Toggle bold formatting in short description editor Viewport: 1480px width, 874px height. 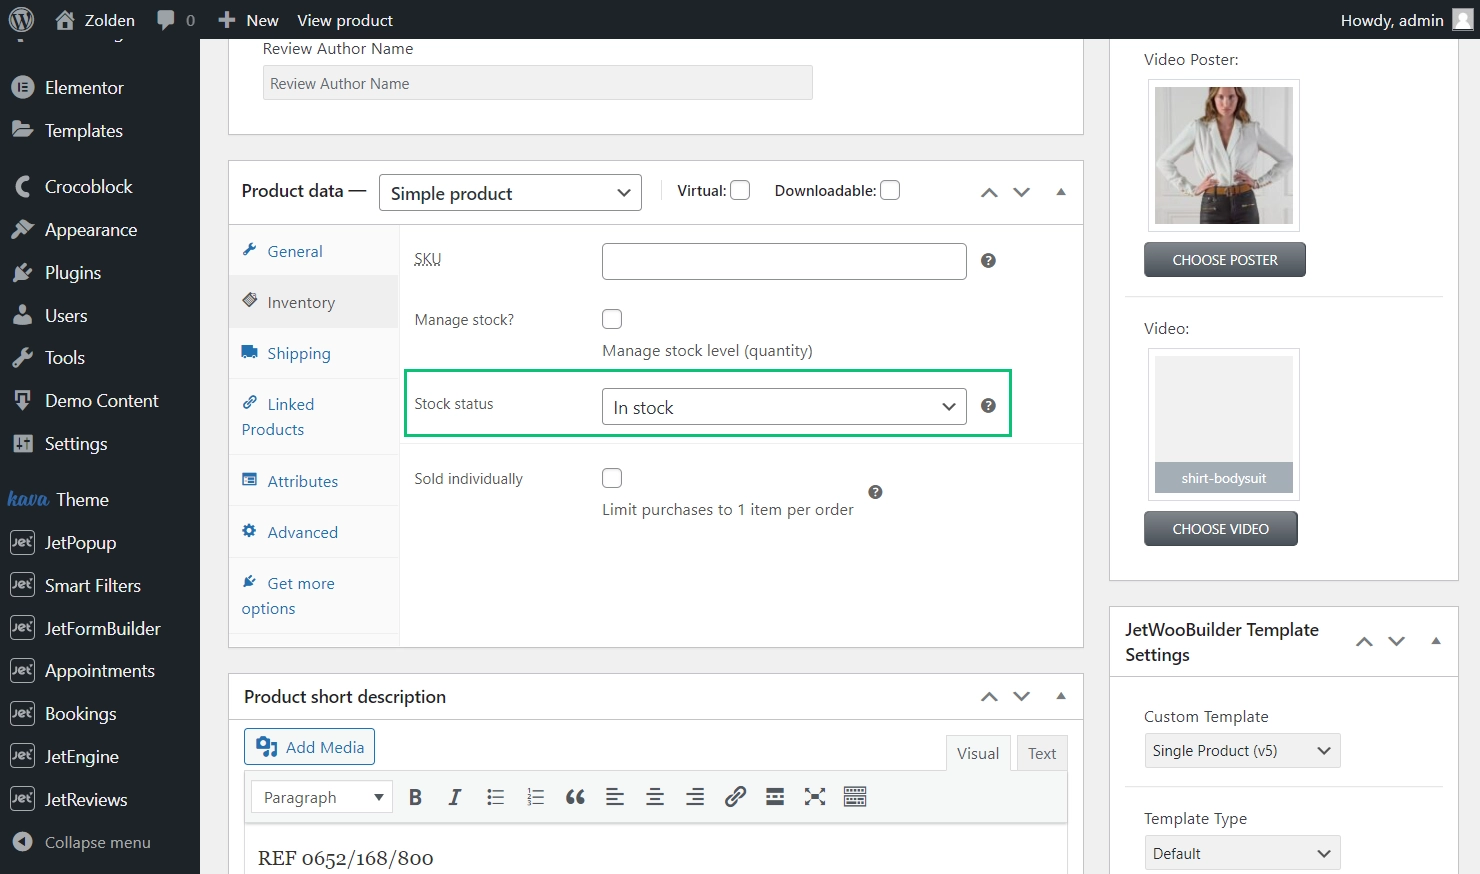tap(415, 797)
